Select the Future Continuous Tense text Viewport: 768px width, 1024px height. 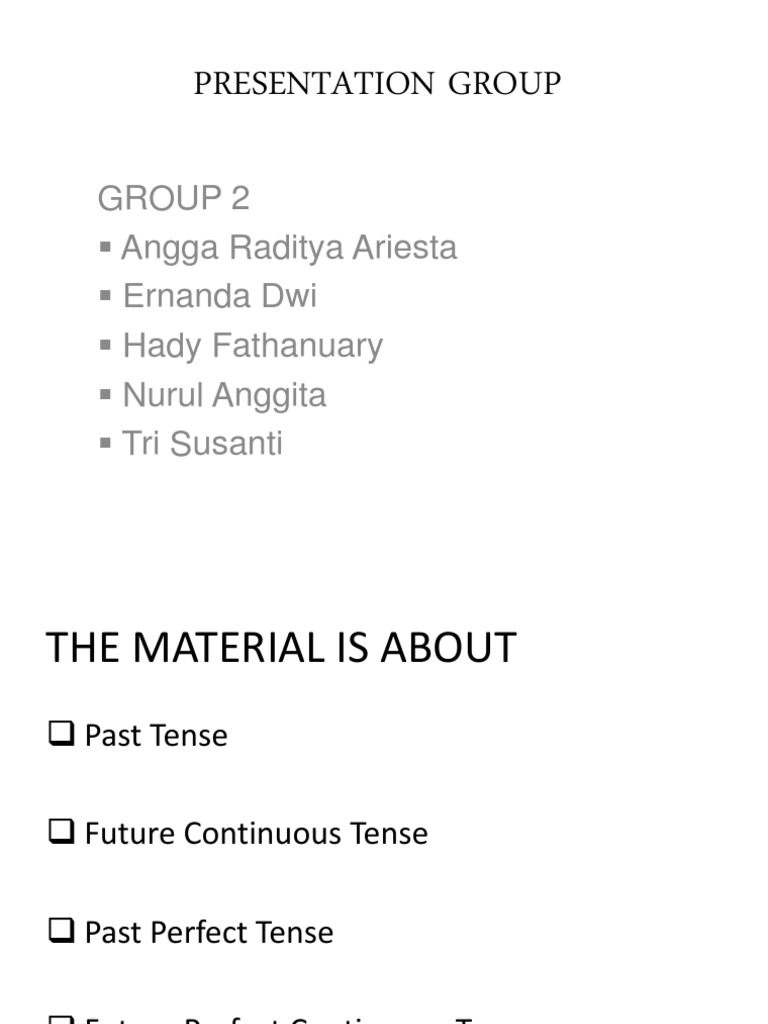pyautogui.click(x=256, y=834)
